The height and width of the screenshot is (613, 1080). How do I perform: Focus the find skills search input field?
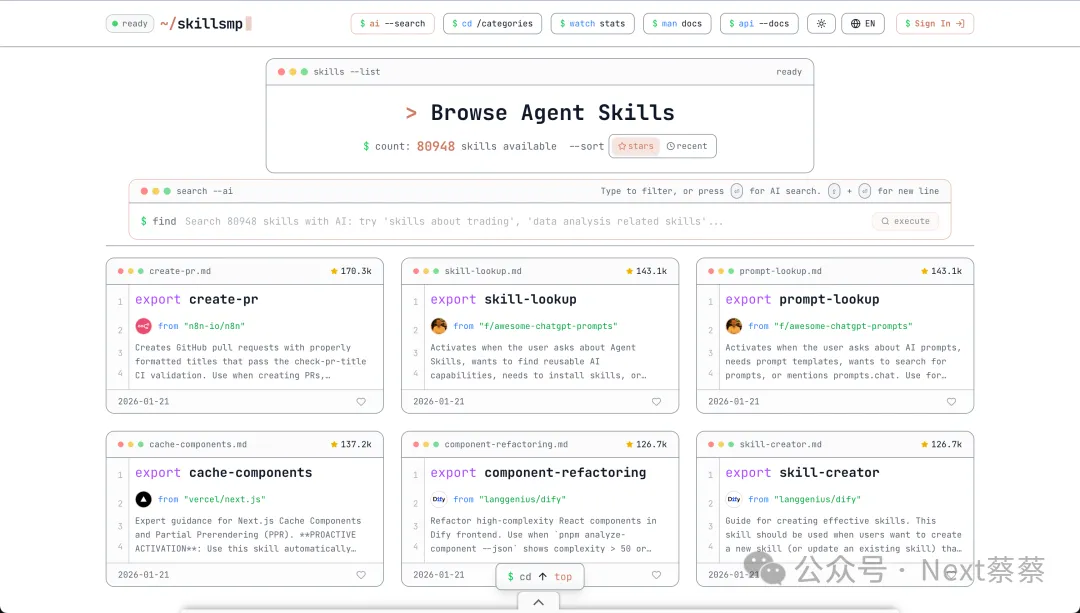[500, 221]
